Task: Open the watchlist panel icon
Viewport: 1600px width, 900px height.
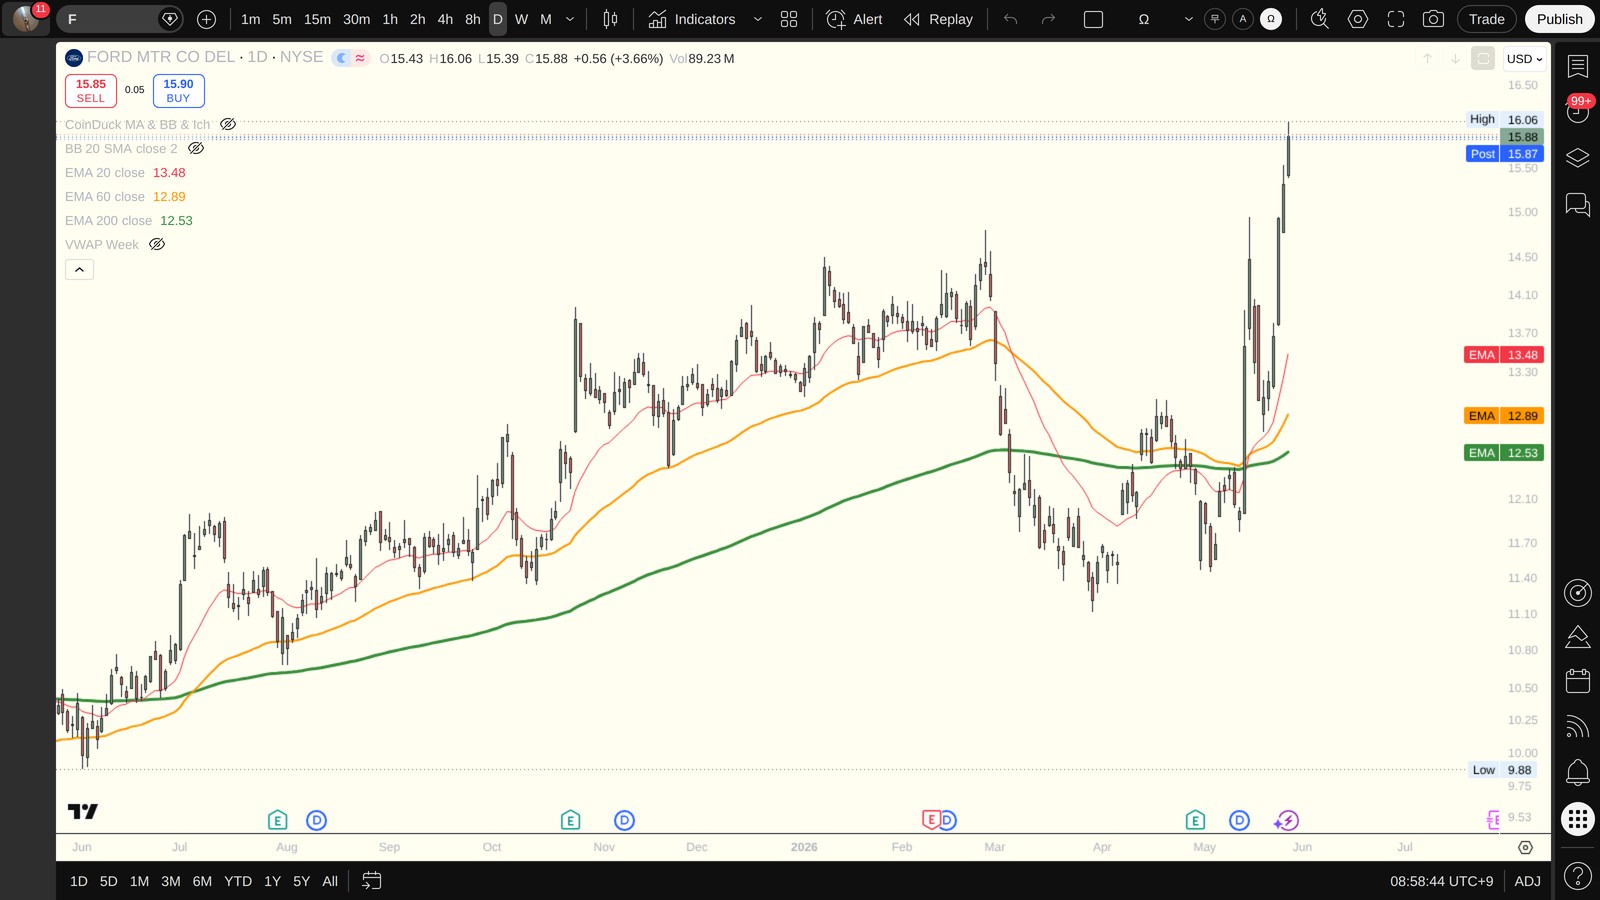Action: (1578, 67)
